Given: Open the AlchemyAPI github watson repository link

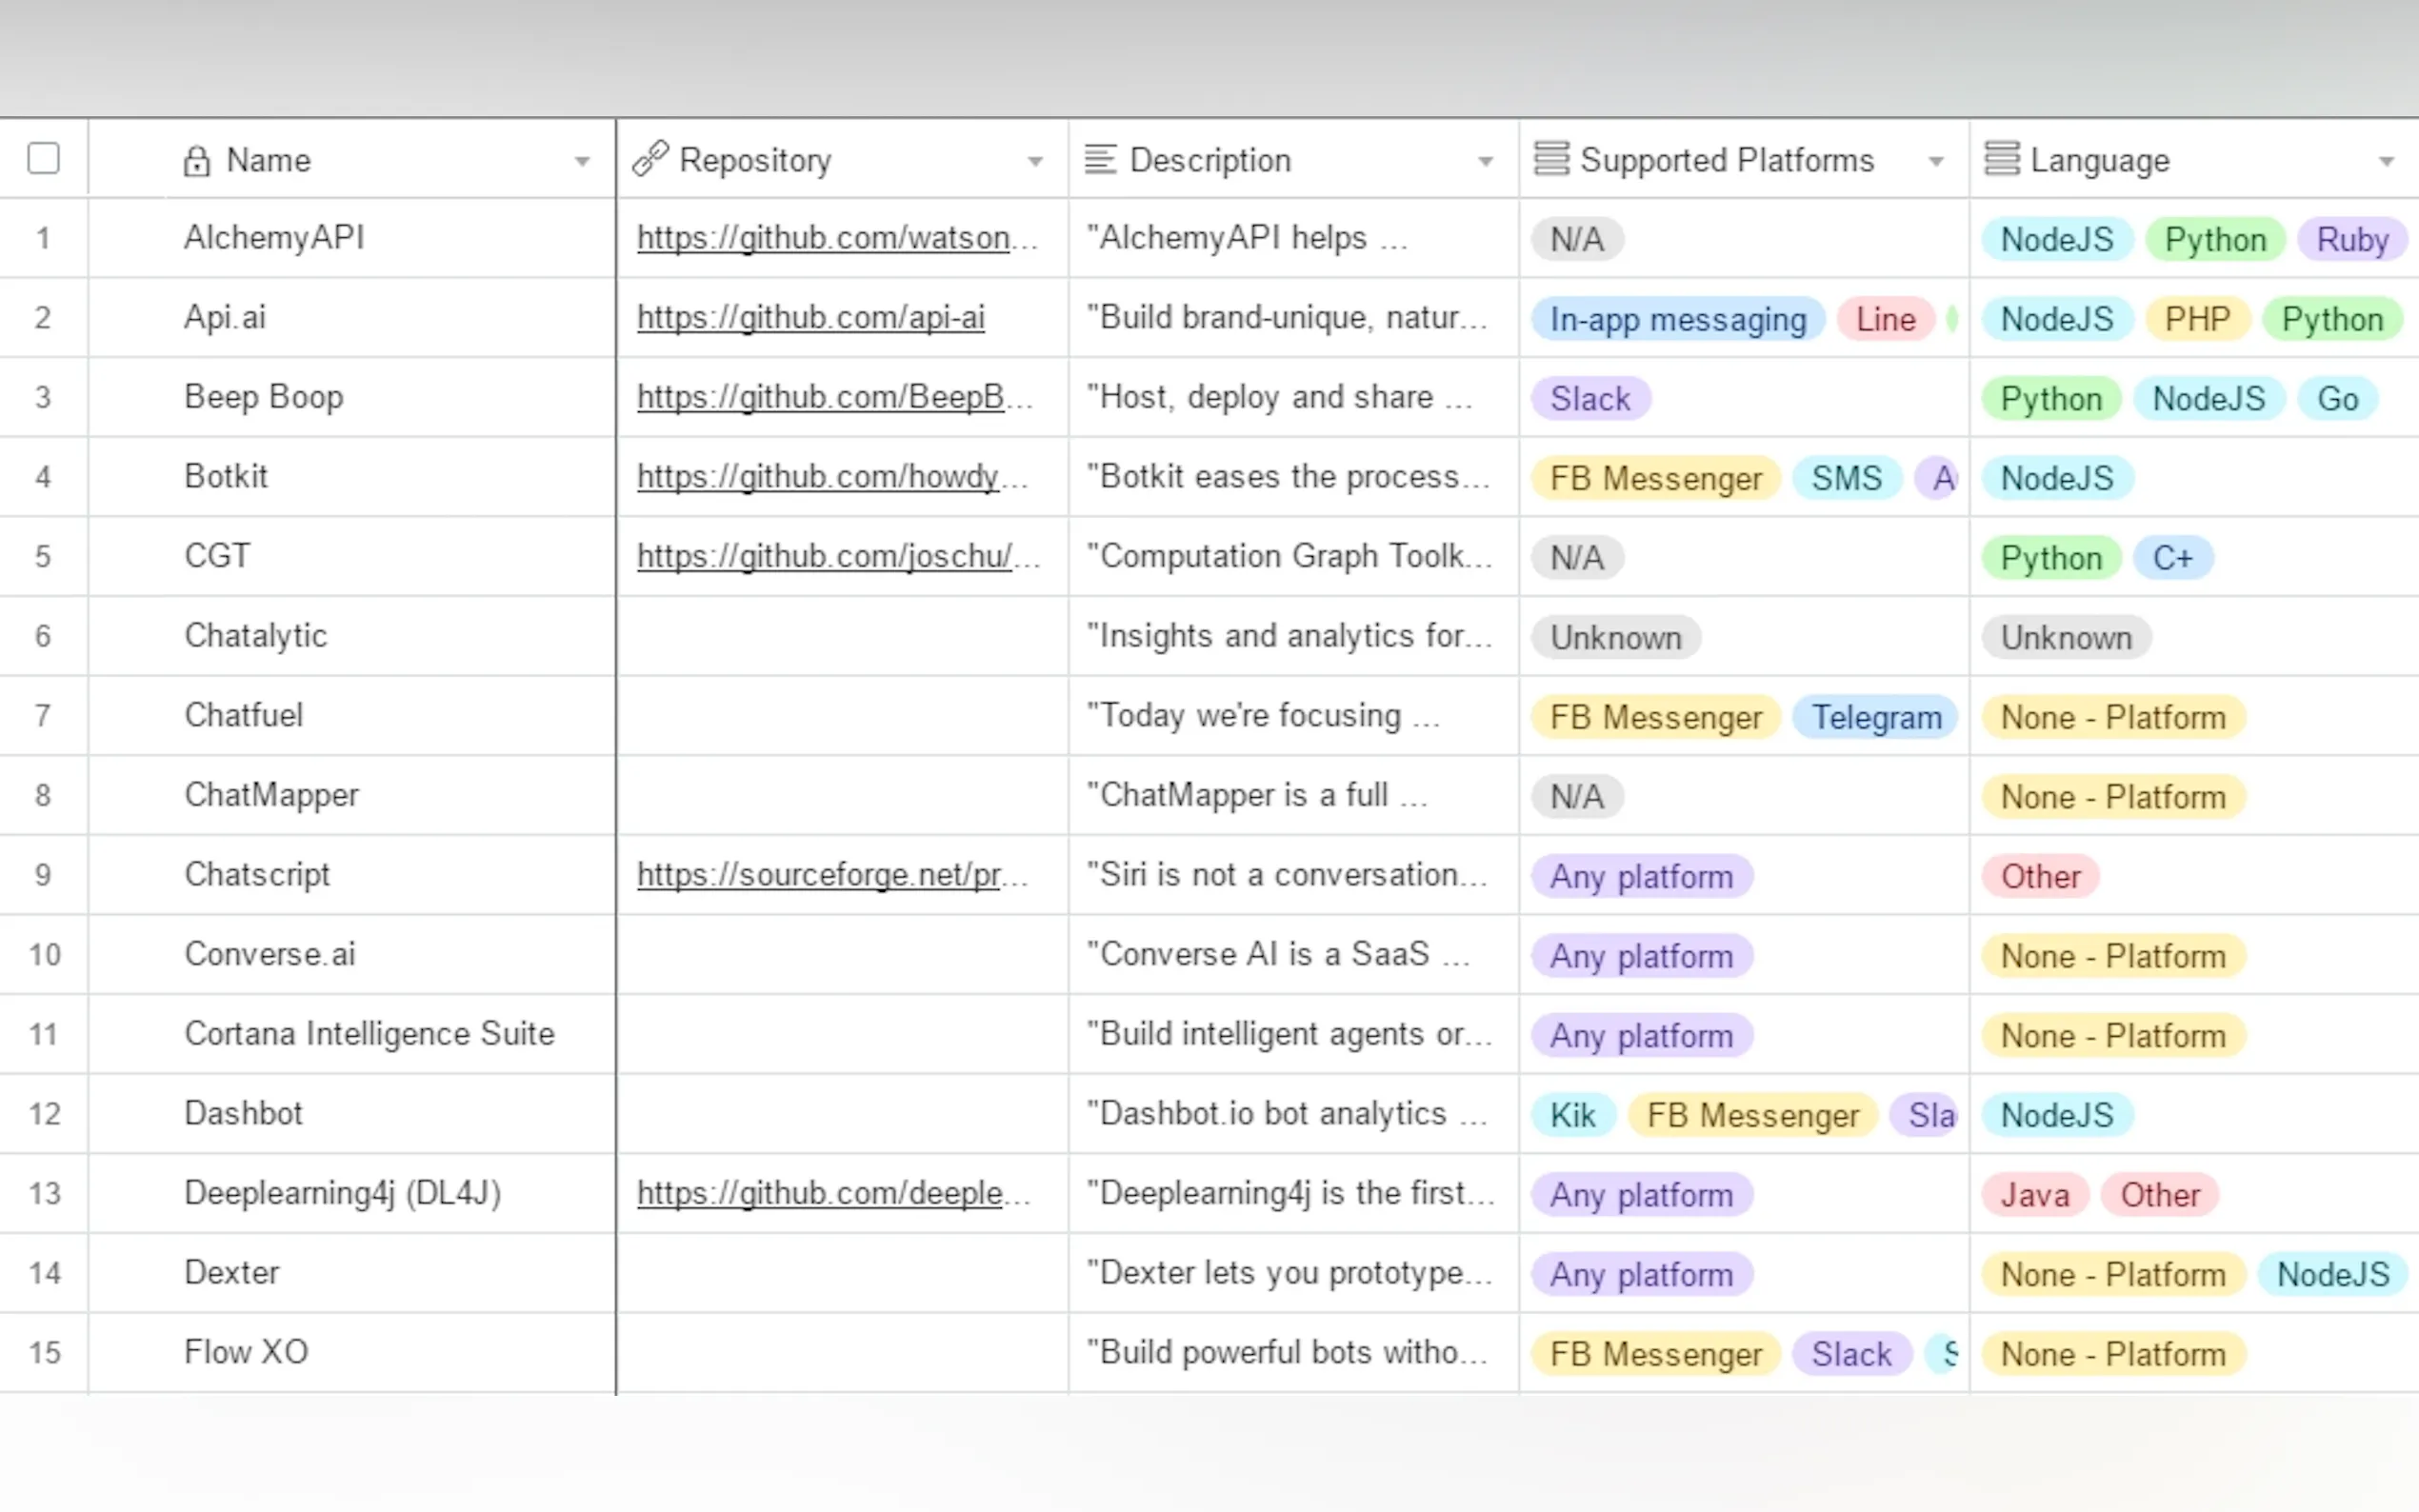Looking at the screenshot, I should [823, 238].
